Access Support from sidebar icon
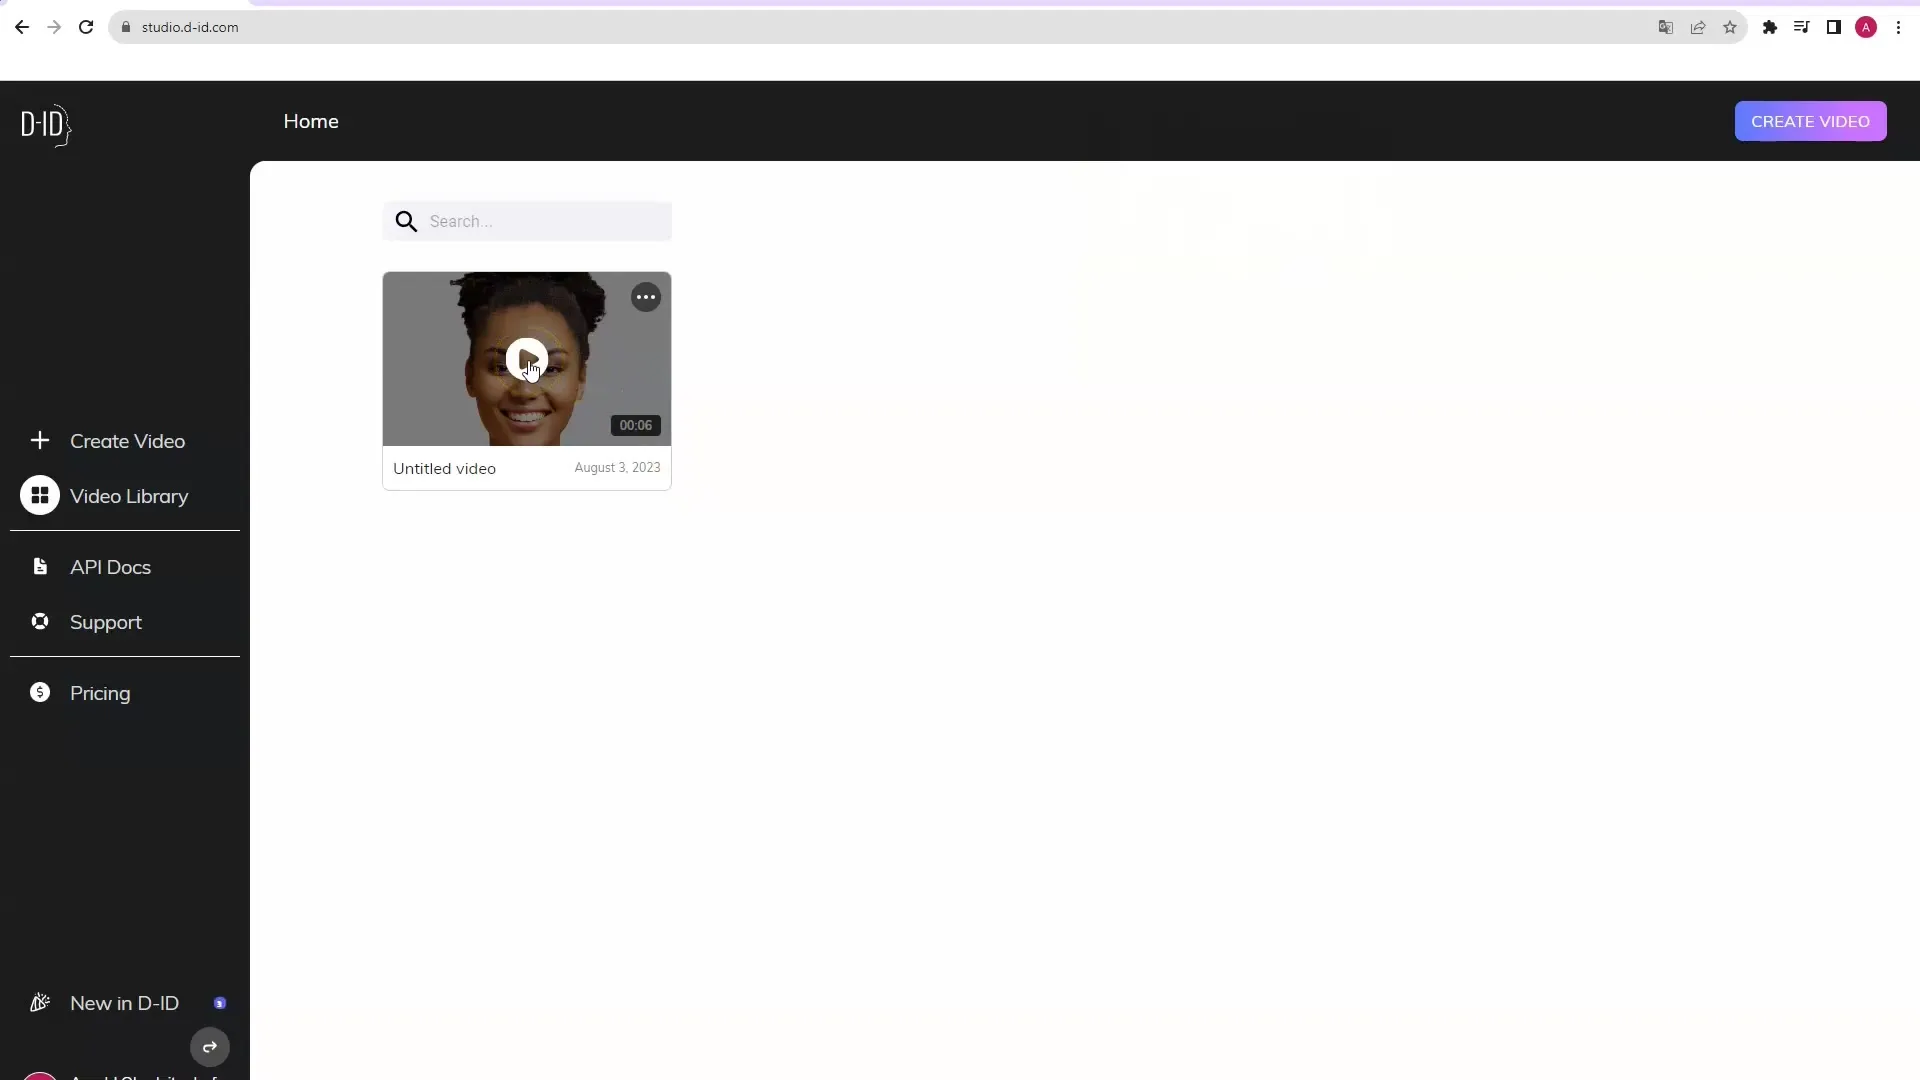Screen dimensions: 1920x1080 pos(38,621)
